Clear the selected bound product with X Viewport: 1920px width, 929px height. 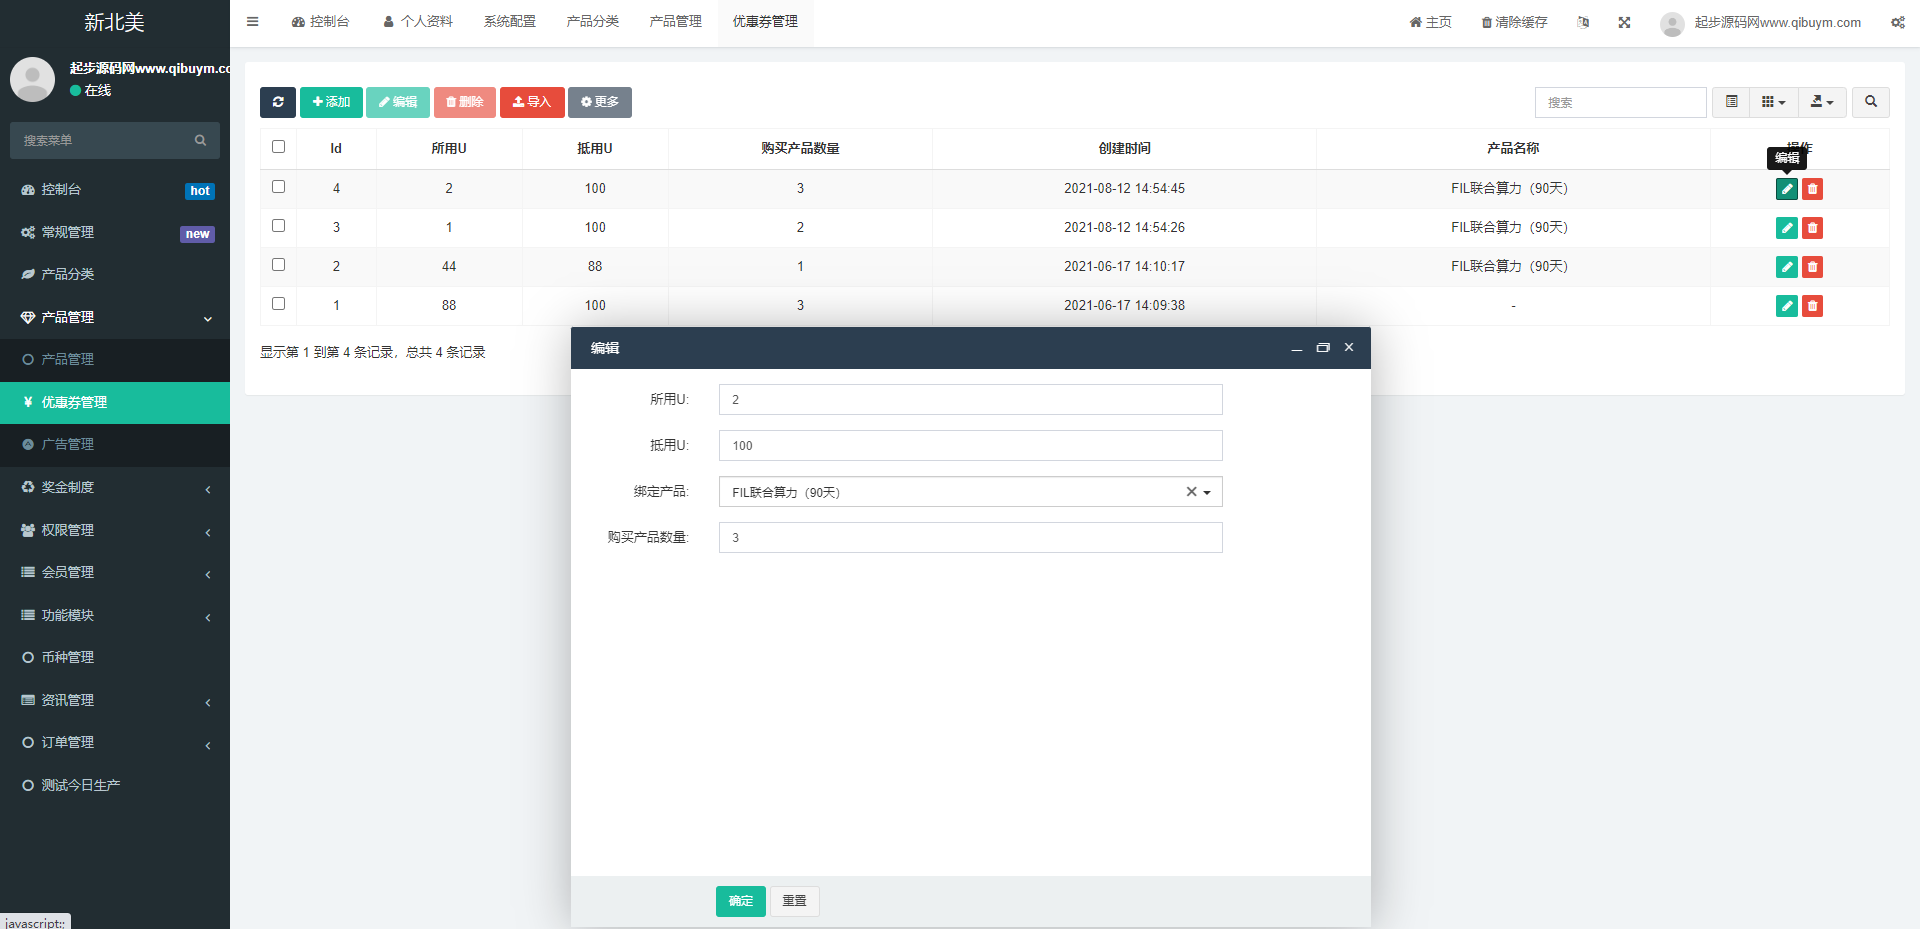pyautogui.click(x=1191, y=492)
